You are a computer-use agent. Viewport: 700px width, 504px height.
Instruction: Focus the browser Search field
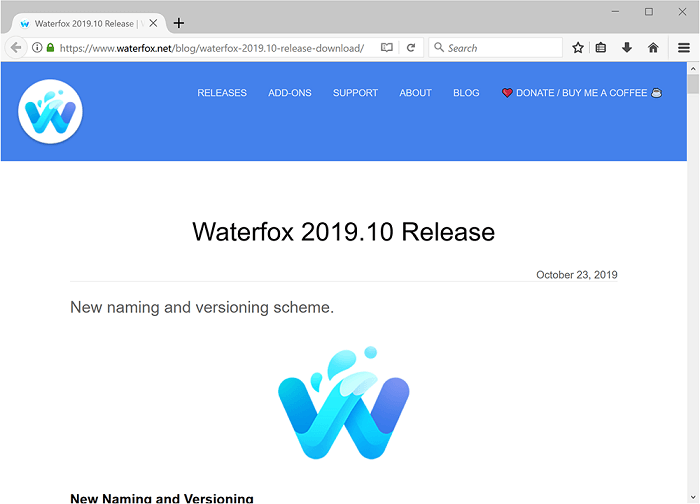(x=500, y=47)
